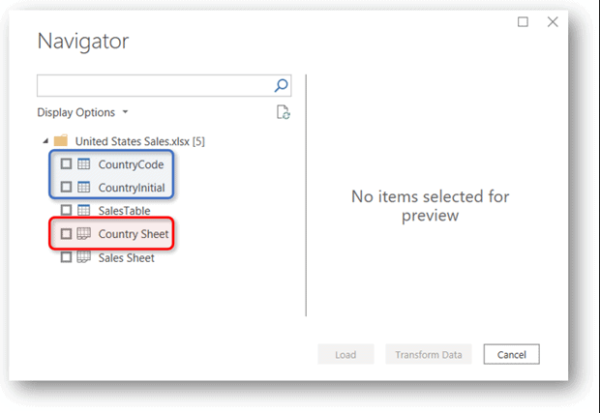Click the Transform Data button
This screenshot has height=413, width=600.
pyautogui.click(x=428, y=354)
